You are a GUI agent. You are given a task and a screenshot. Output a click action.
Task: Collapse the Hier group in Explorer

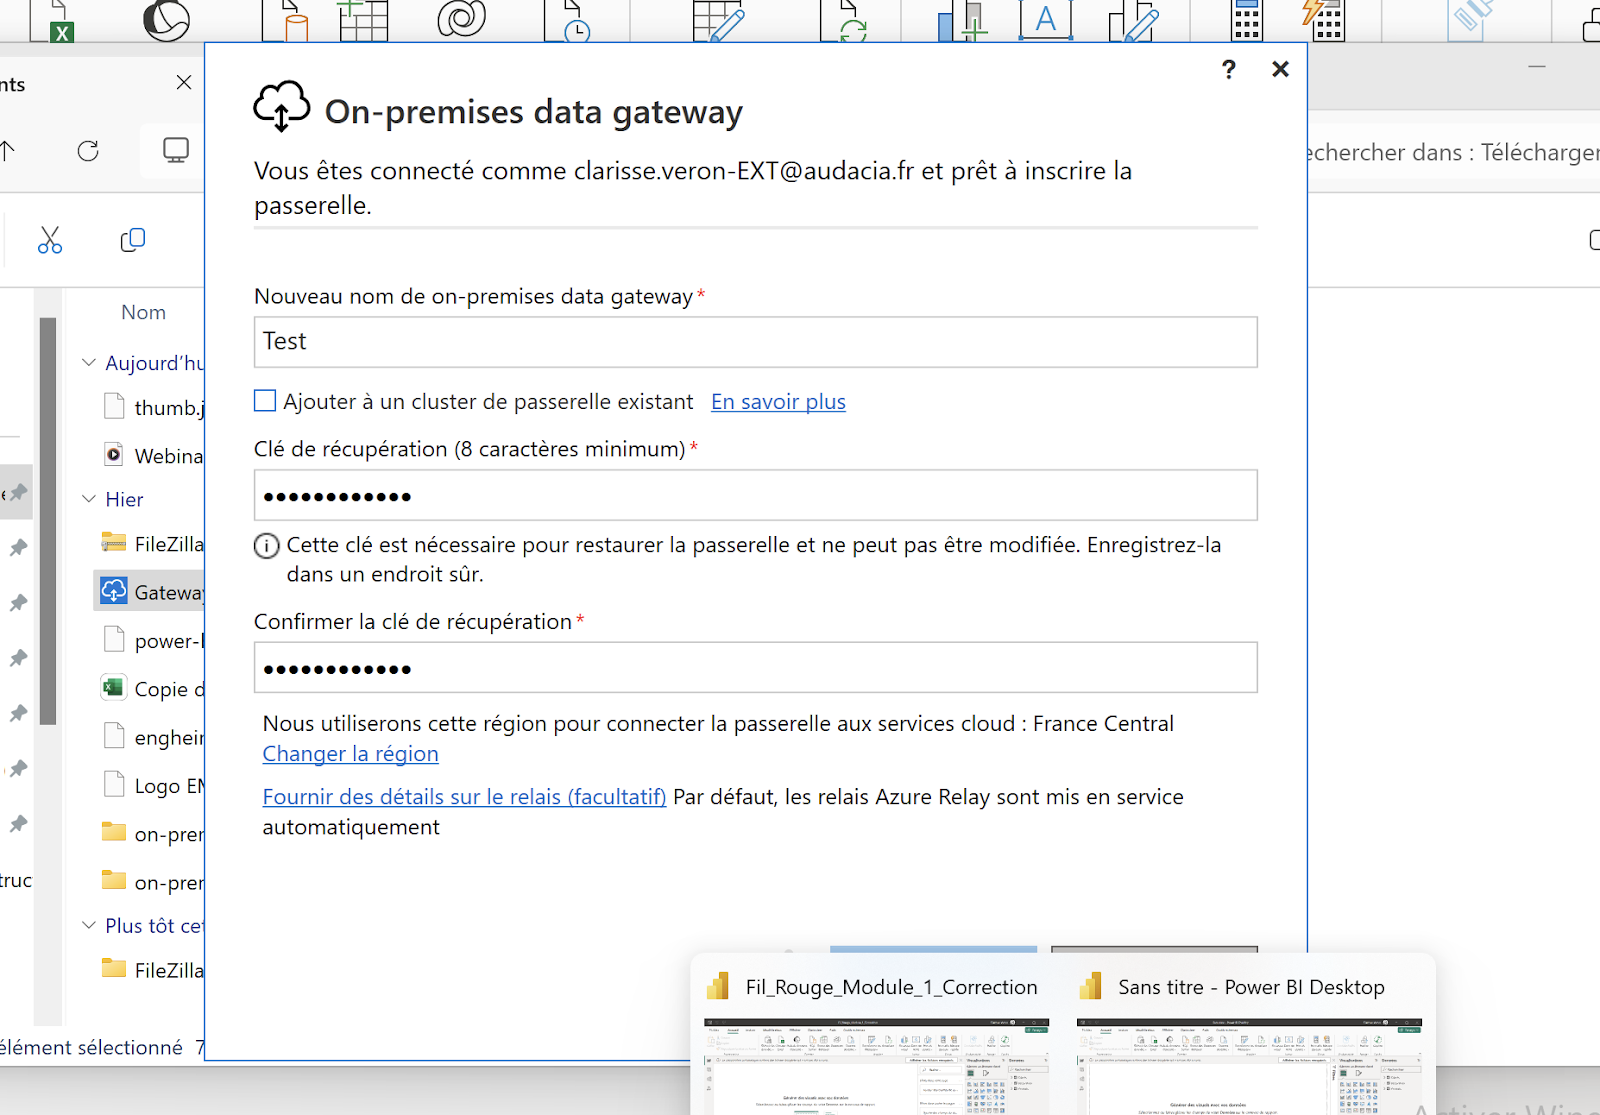coord(89,498)
